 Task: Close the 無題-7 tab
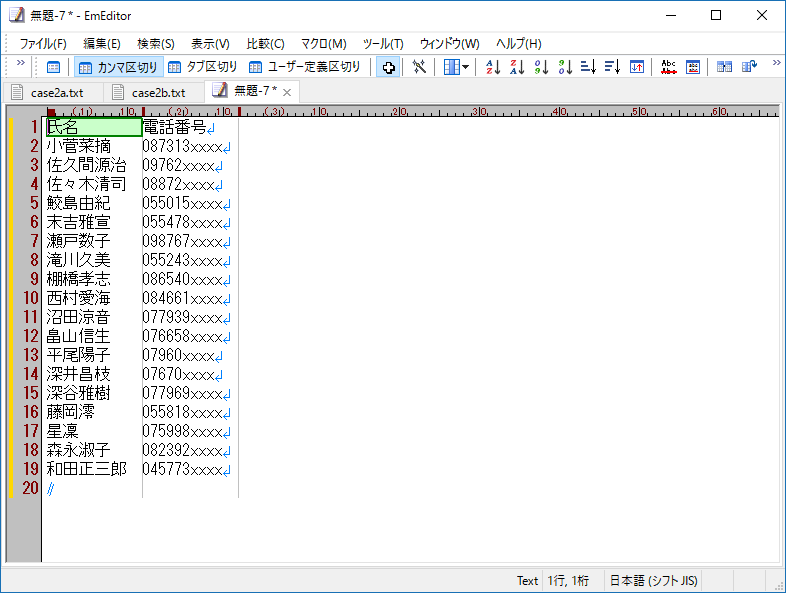point(287,92)
